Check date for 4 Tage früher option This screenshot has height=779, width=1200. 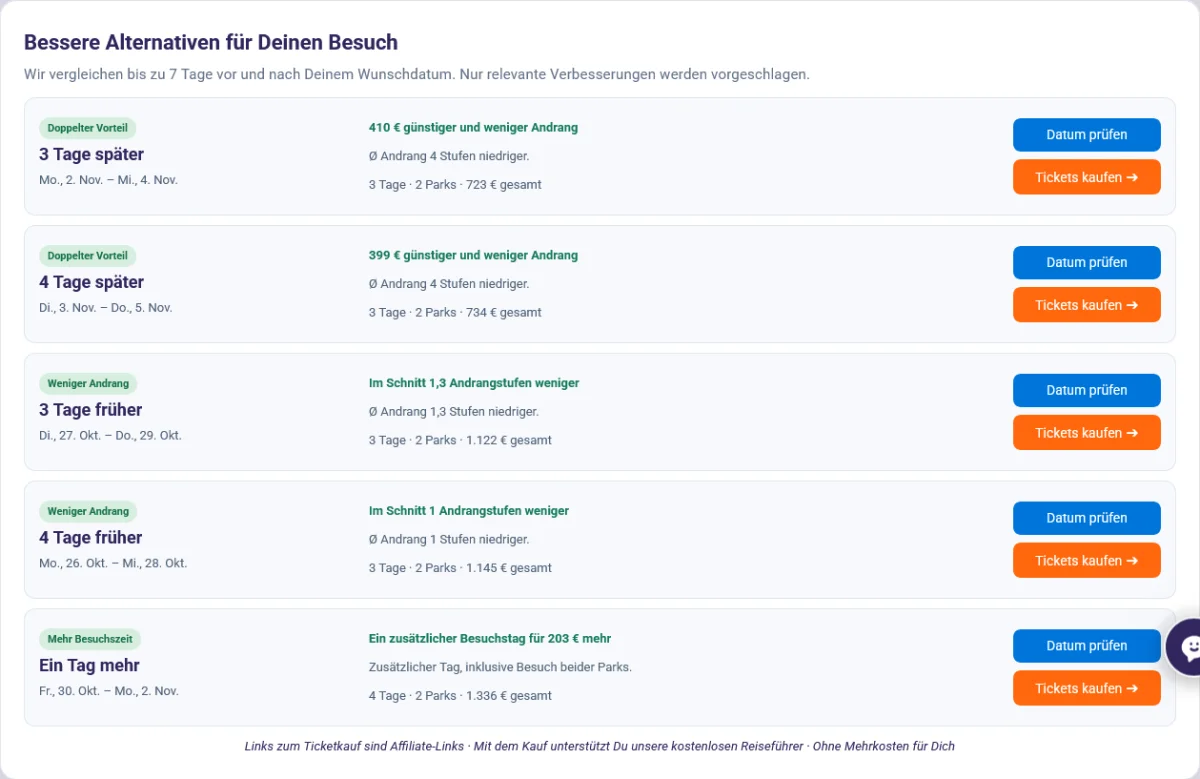[1087, 519]
